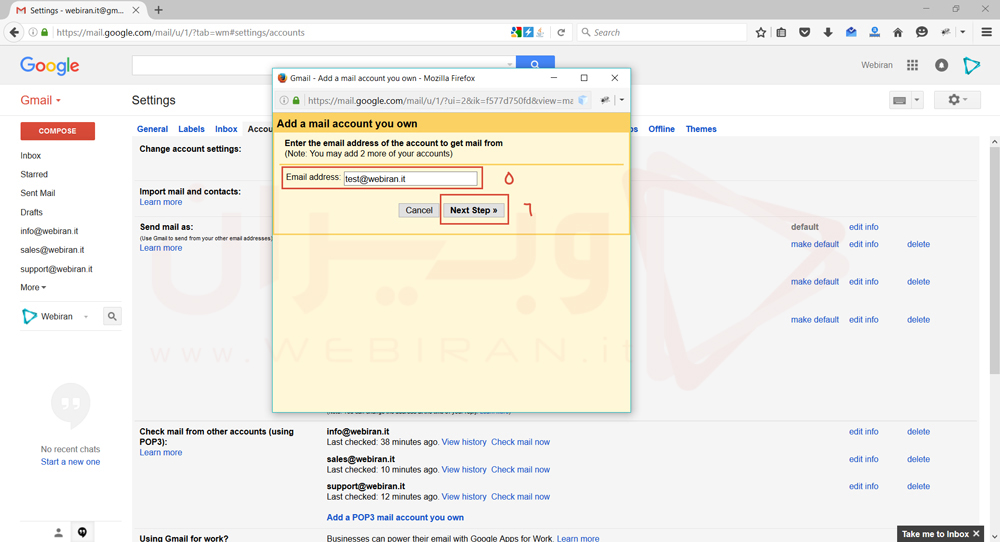Click the main window URL address bar
The image size is (1000, 542).
click(x=281, y=33)
